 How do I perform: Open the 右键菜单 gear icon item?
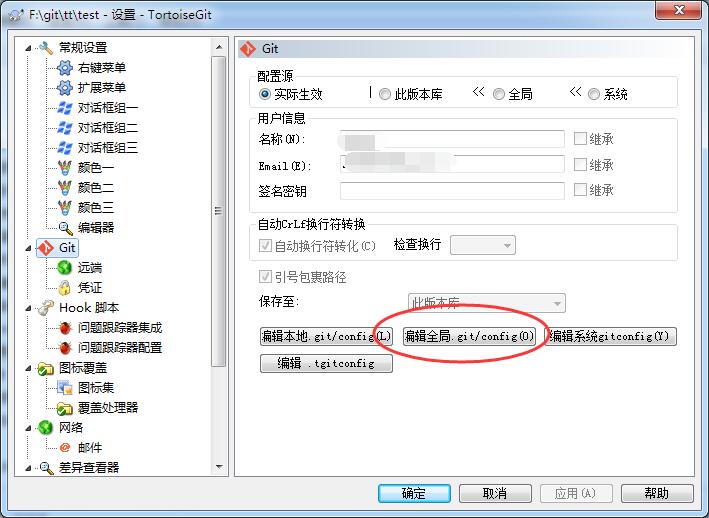coord(65,68)
